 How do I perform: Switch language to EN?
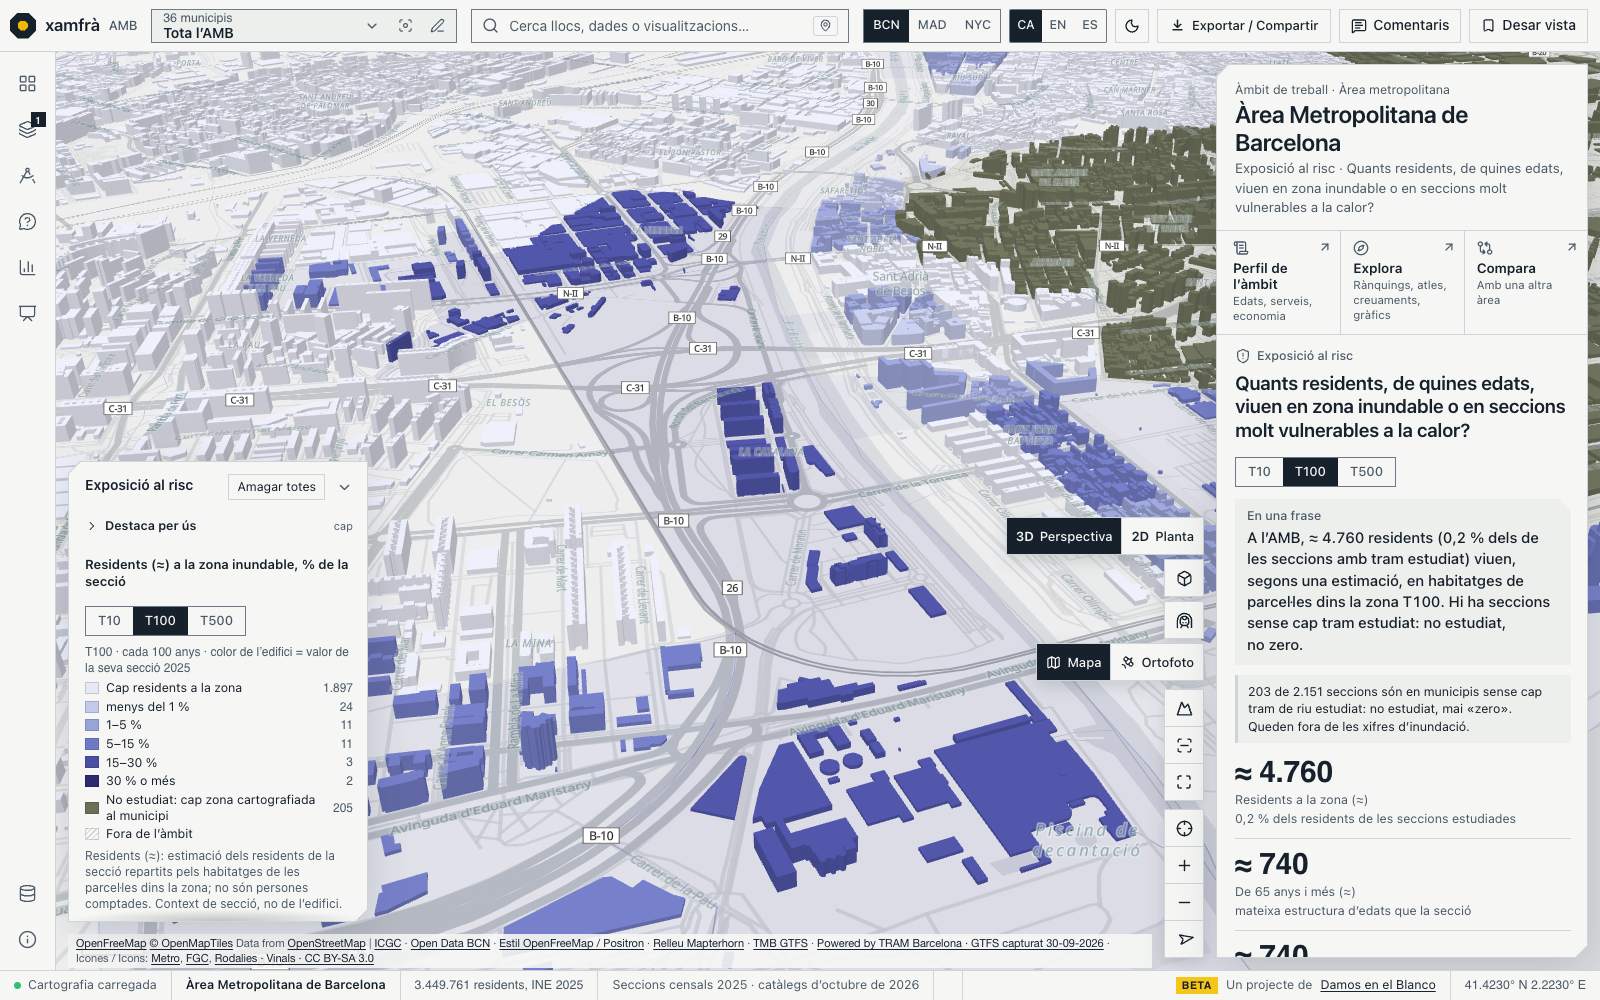tap(1057, 26)
